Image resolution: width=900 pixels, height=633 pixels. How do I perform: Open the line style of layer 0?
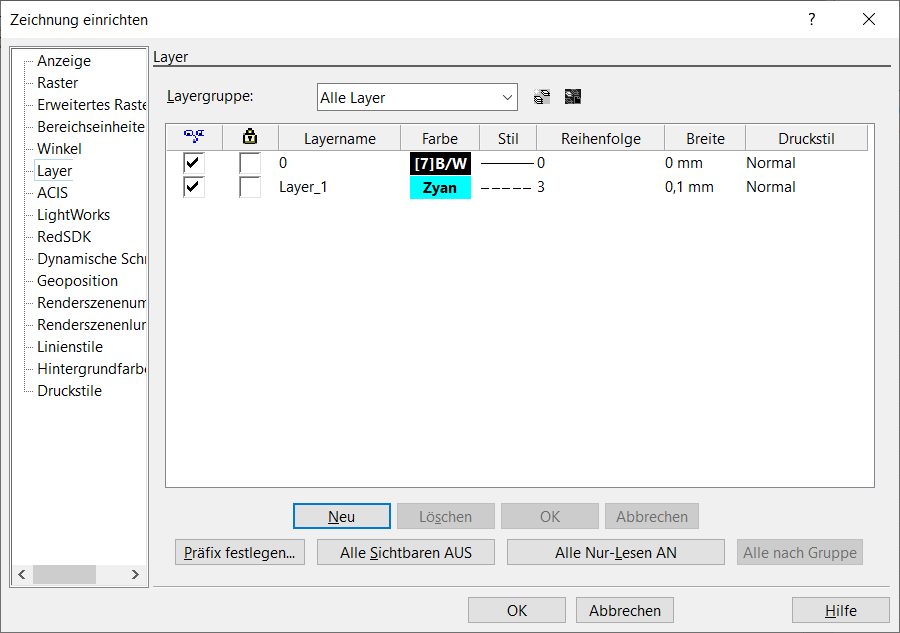(507, 164)
